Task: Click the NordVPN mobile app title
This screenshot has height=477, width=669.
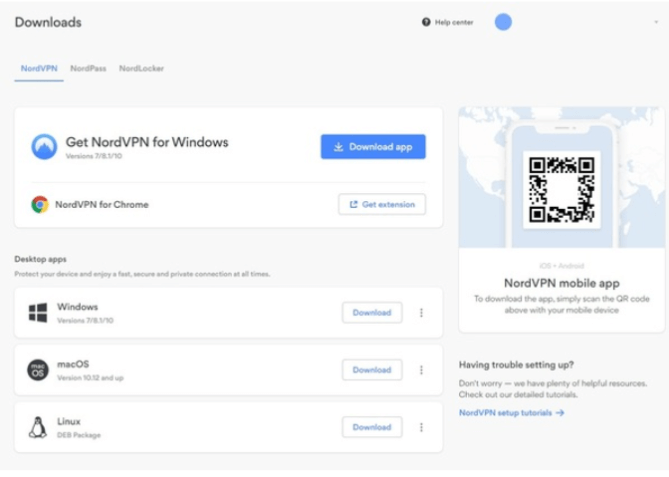Action: (561, 283)
